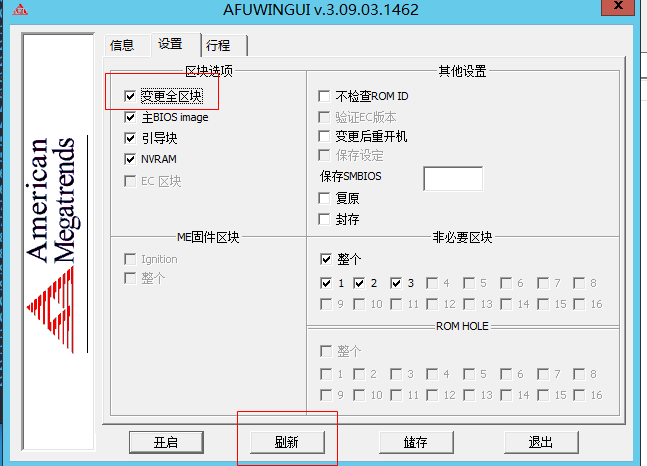Enable 变更后重开机 checkbox
This screenshot has width=647, height=466.
pyautogui.click(x=324, y=136)
